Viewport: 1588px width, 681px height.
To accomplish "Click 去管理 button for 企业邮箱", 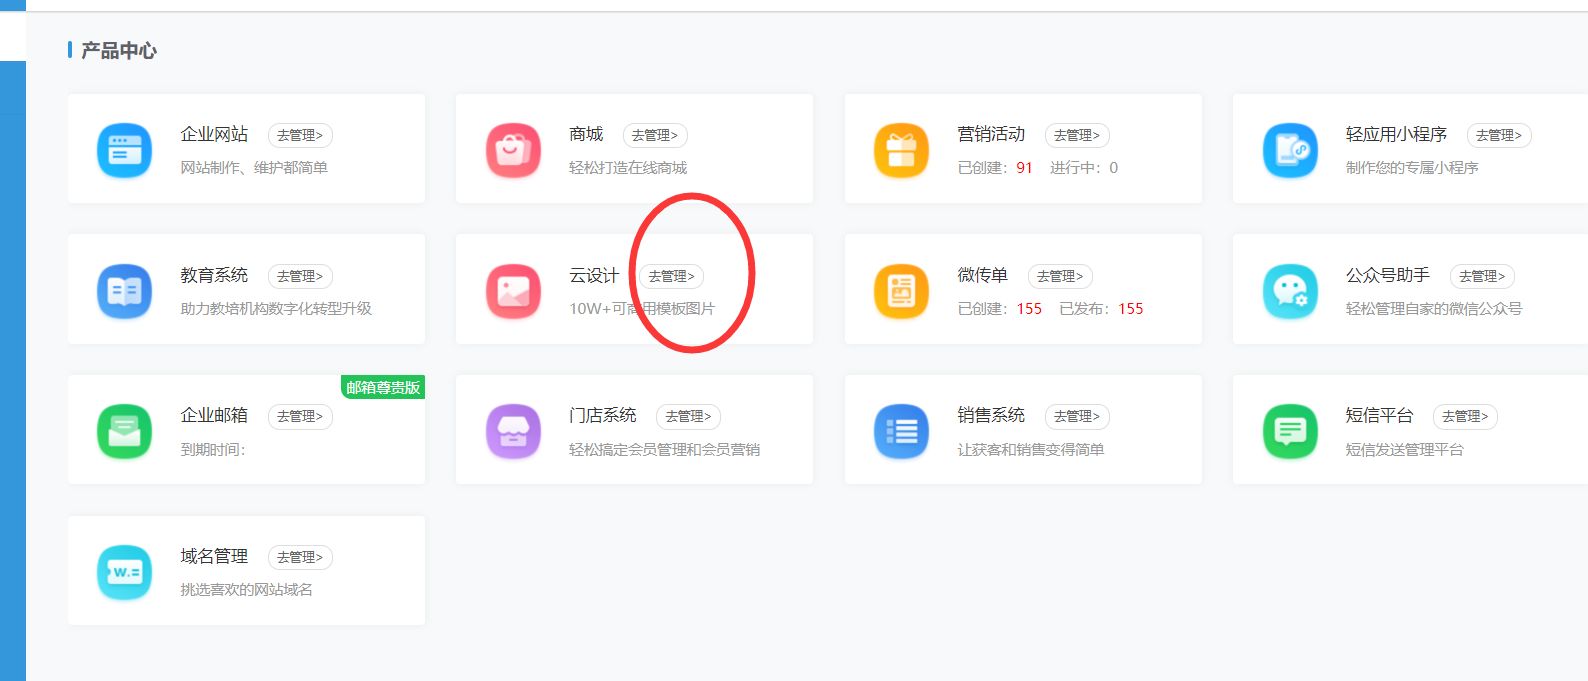I will (x=300, y=416).
